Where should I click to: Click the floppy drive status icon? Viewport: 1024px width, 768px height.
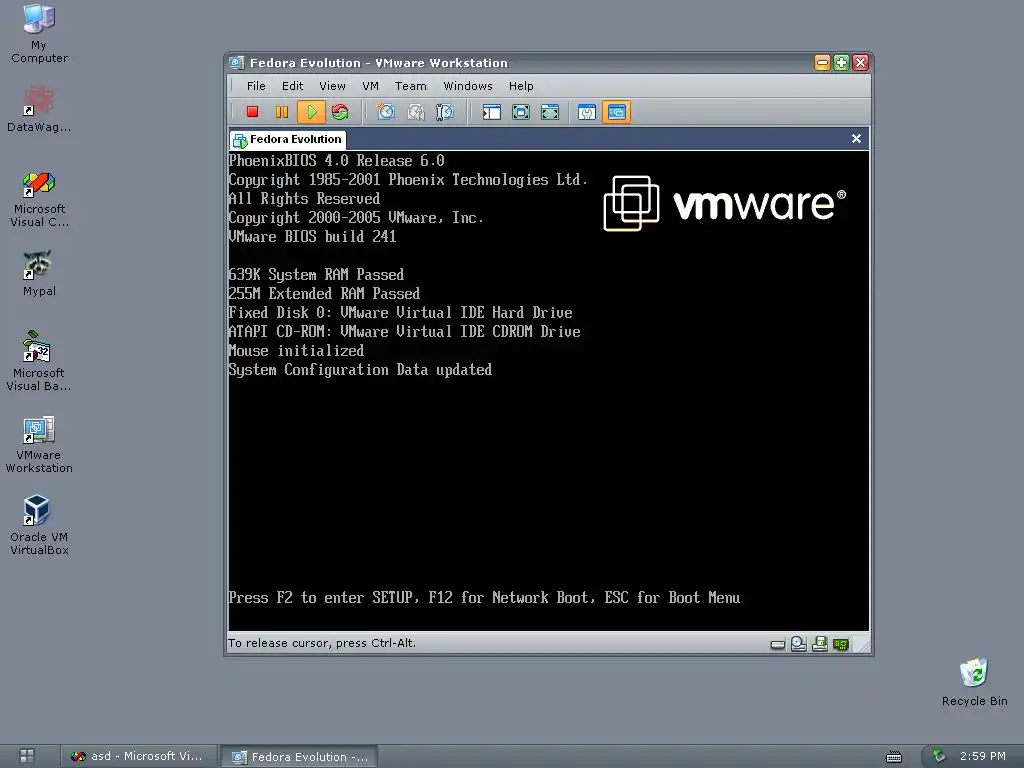(820, 644)
